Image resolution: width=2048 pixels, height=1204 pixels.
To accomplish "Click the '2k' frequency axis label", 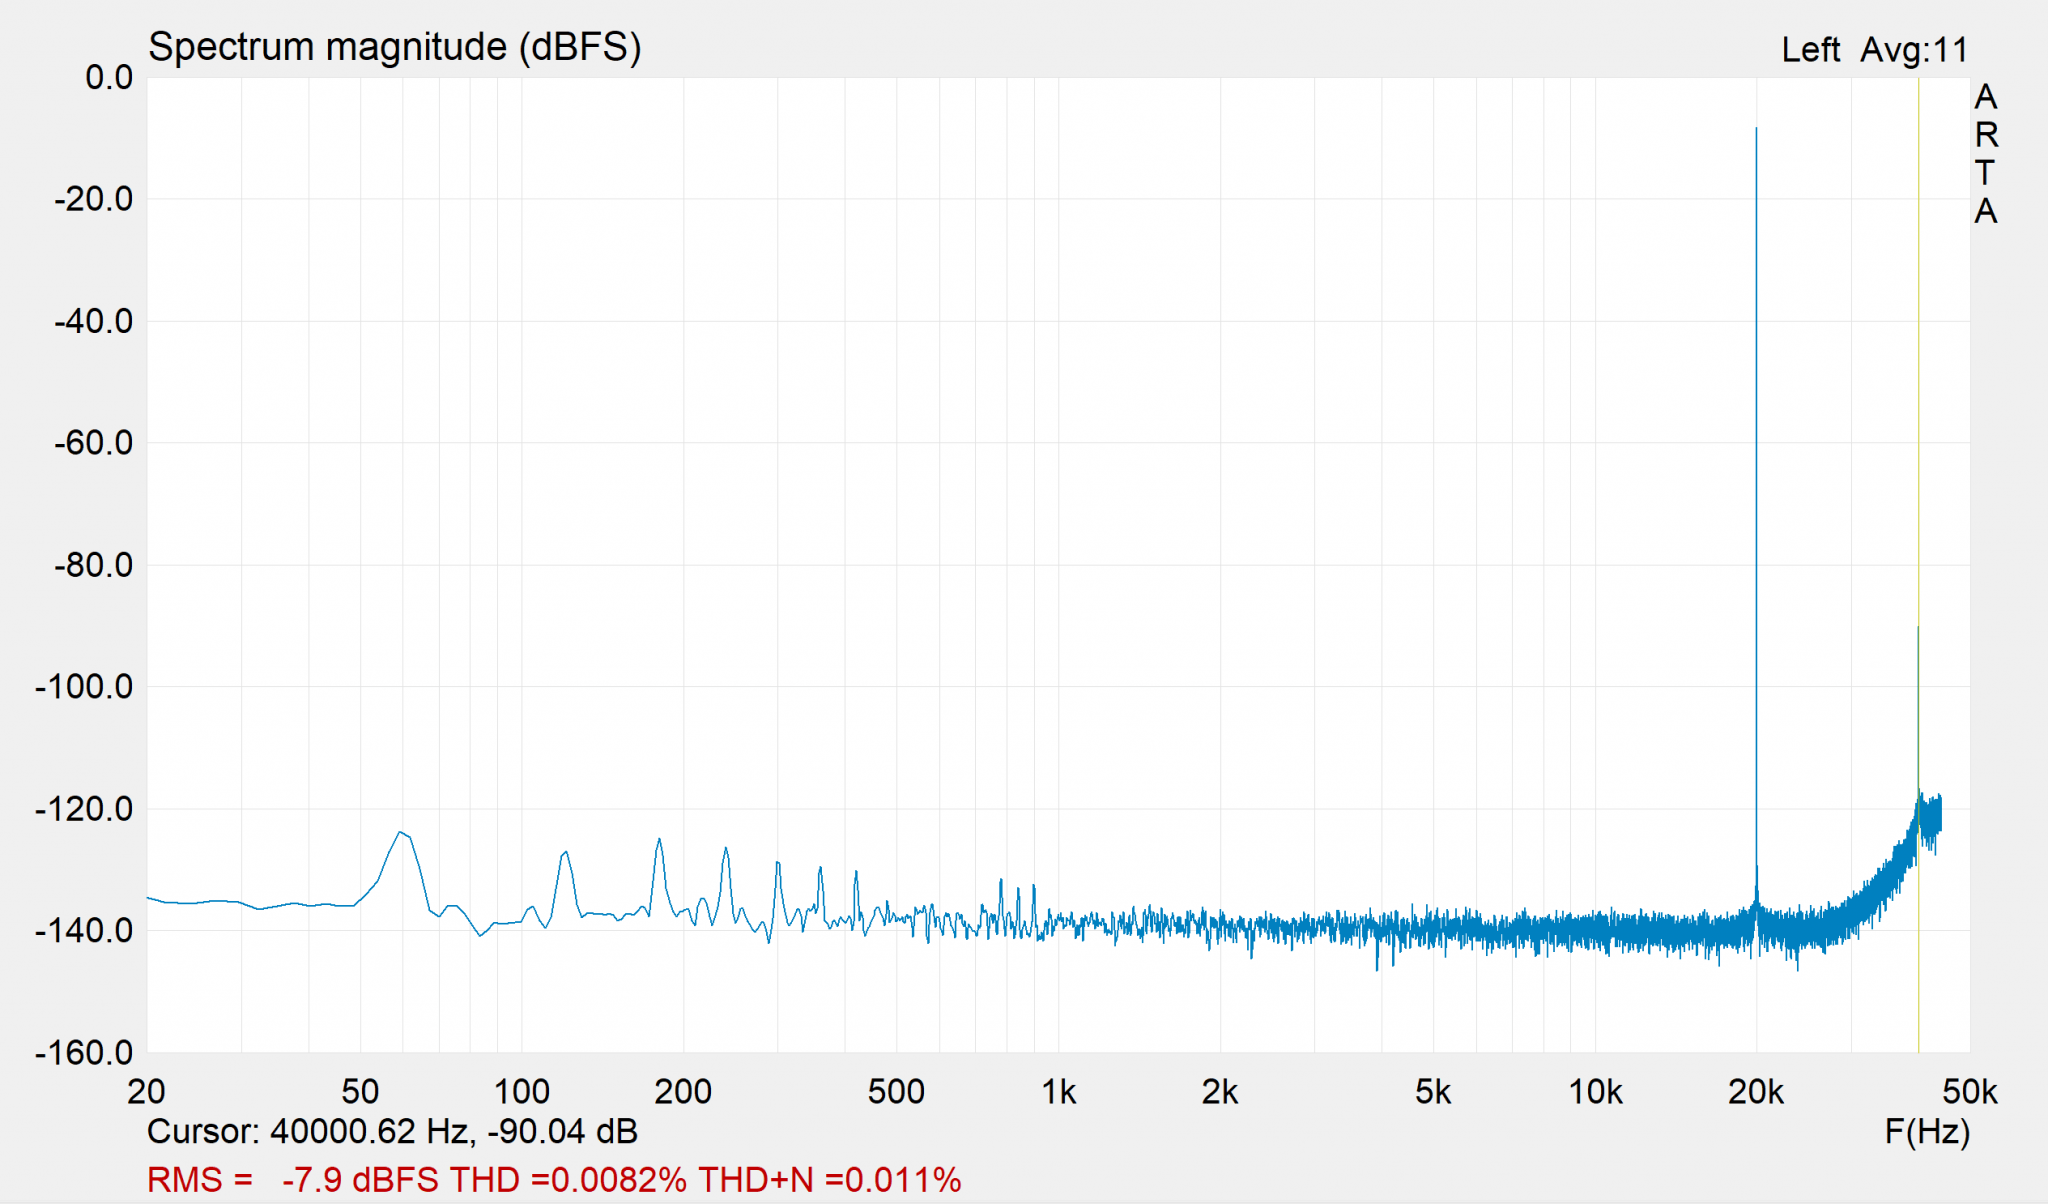I will point(1219,1091).
